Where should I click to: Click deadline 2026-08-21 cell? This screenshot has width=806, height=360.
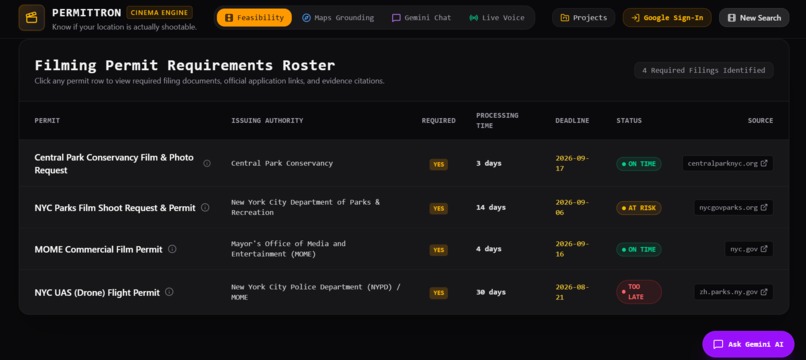coord(572,292)
